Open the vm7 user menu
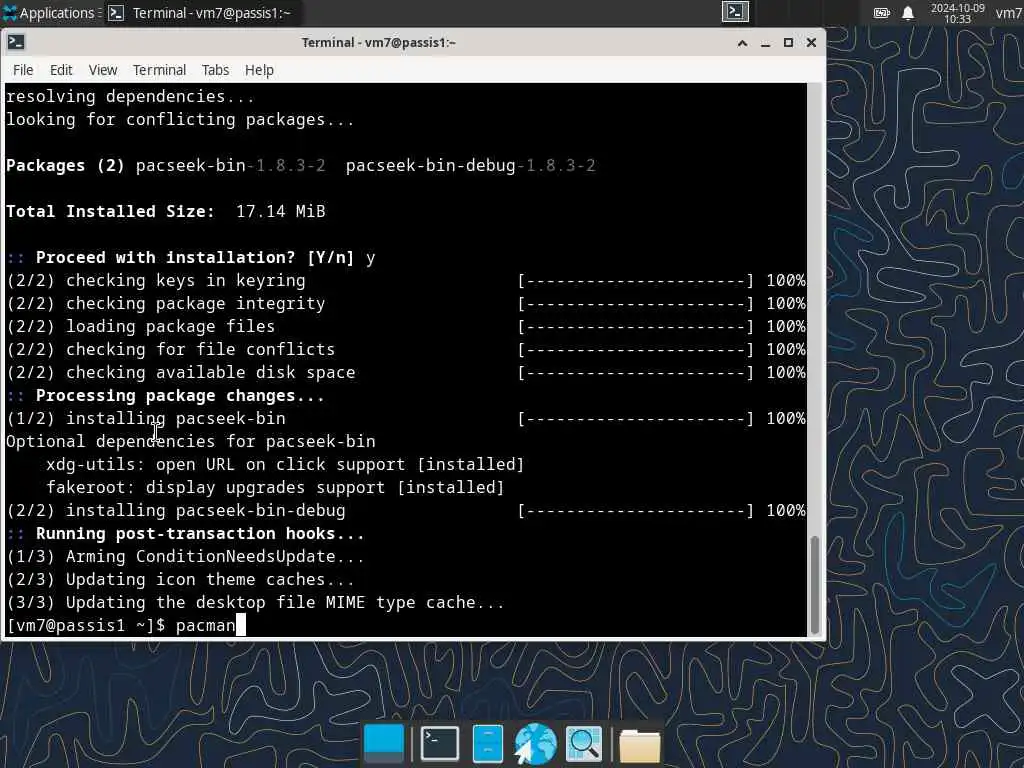This screenshot has width=1024, height=768. [1009, 12]
